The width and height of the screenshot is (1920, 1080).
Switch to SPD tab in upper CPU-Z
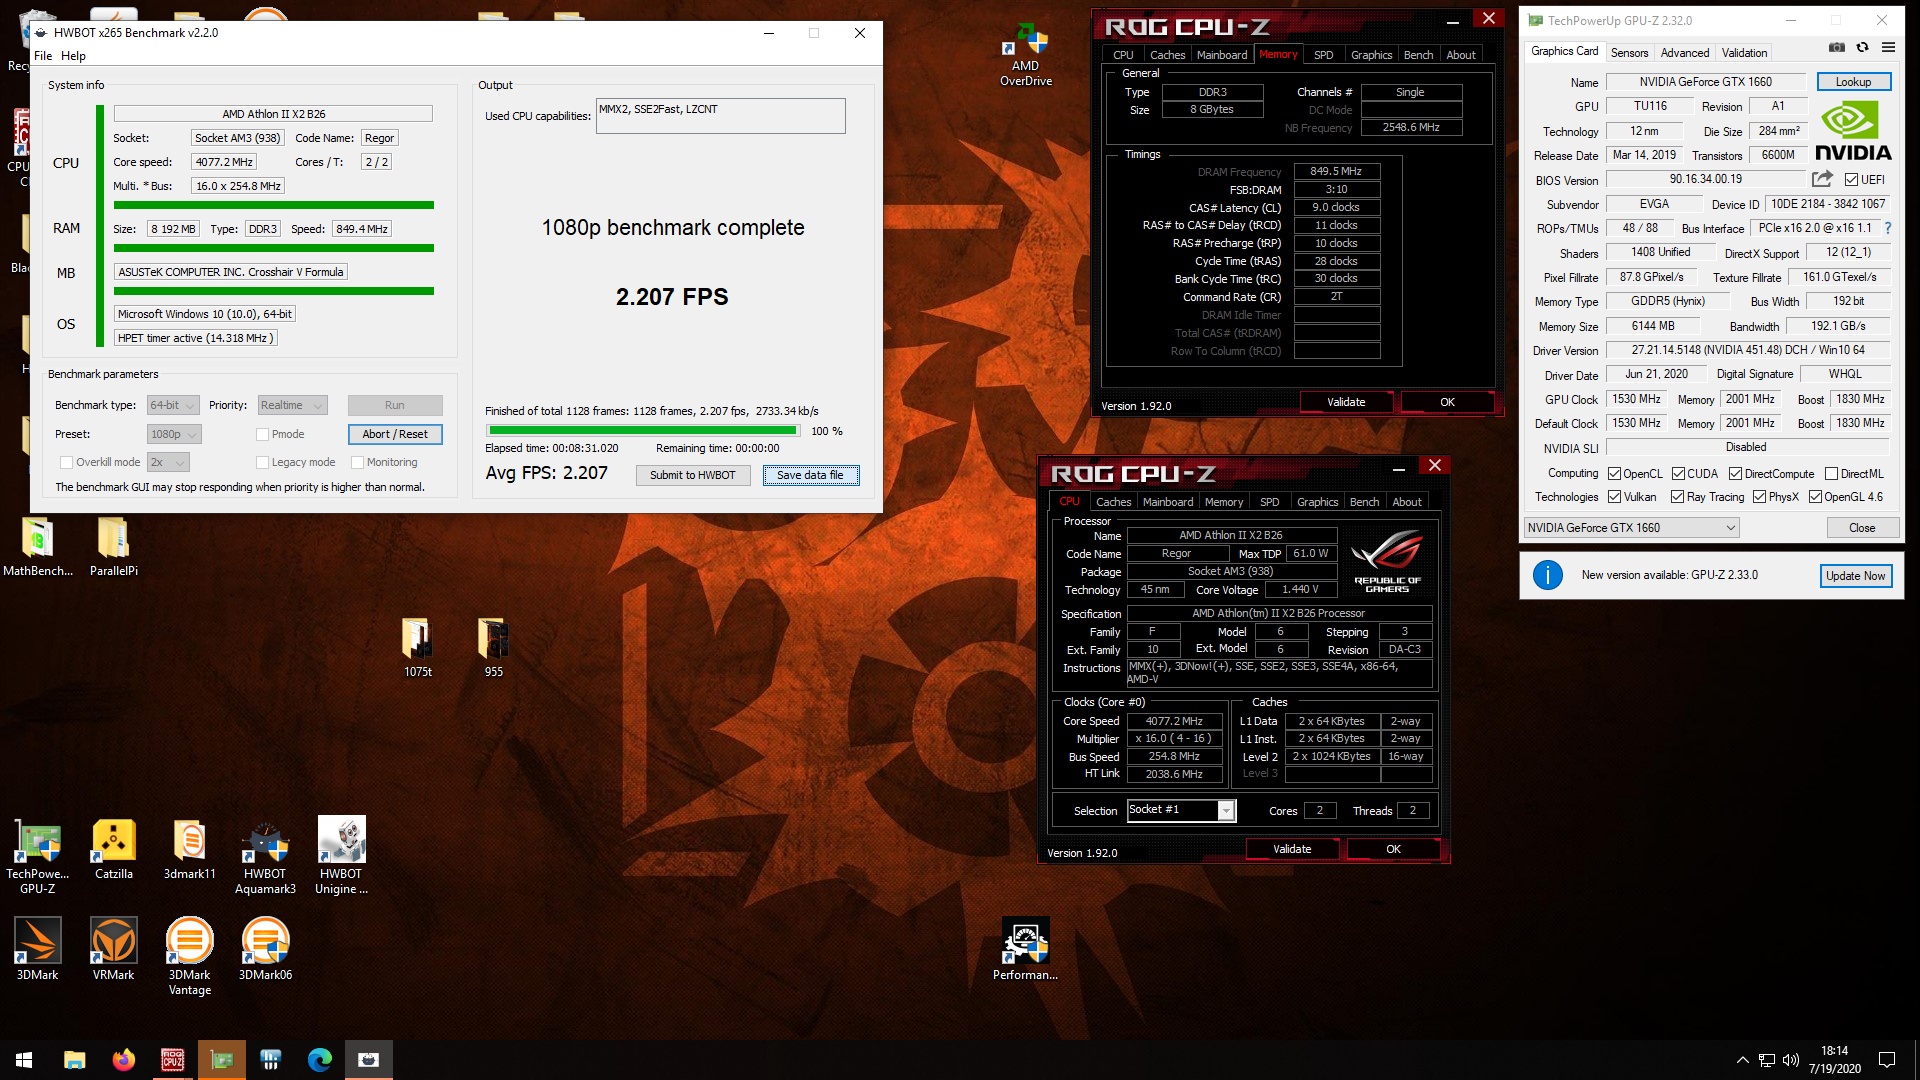point(1323,55)
